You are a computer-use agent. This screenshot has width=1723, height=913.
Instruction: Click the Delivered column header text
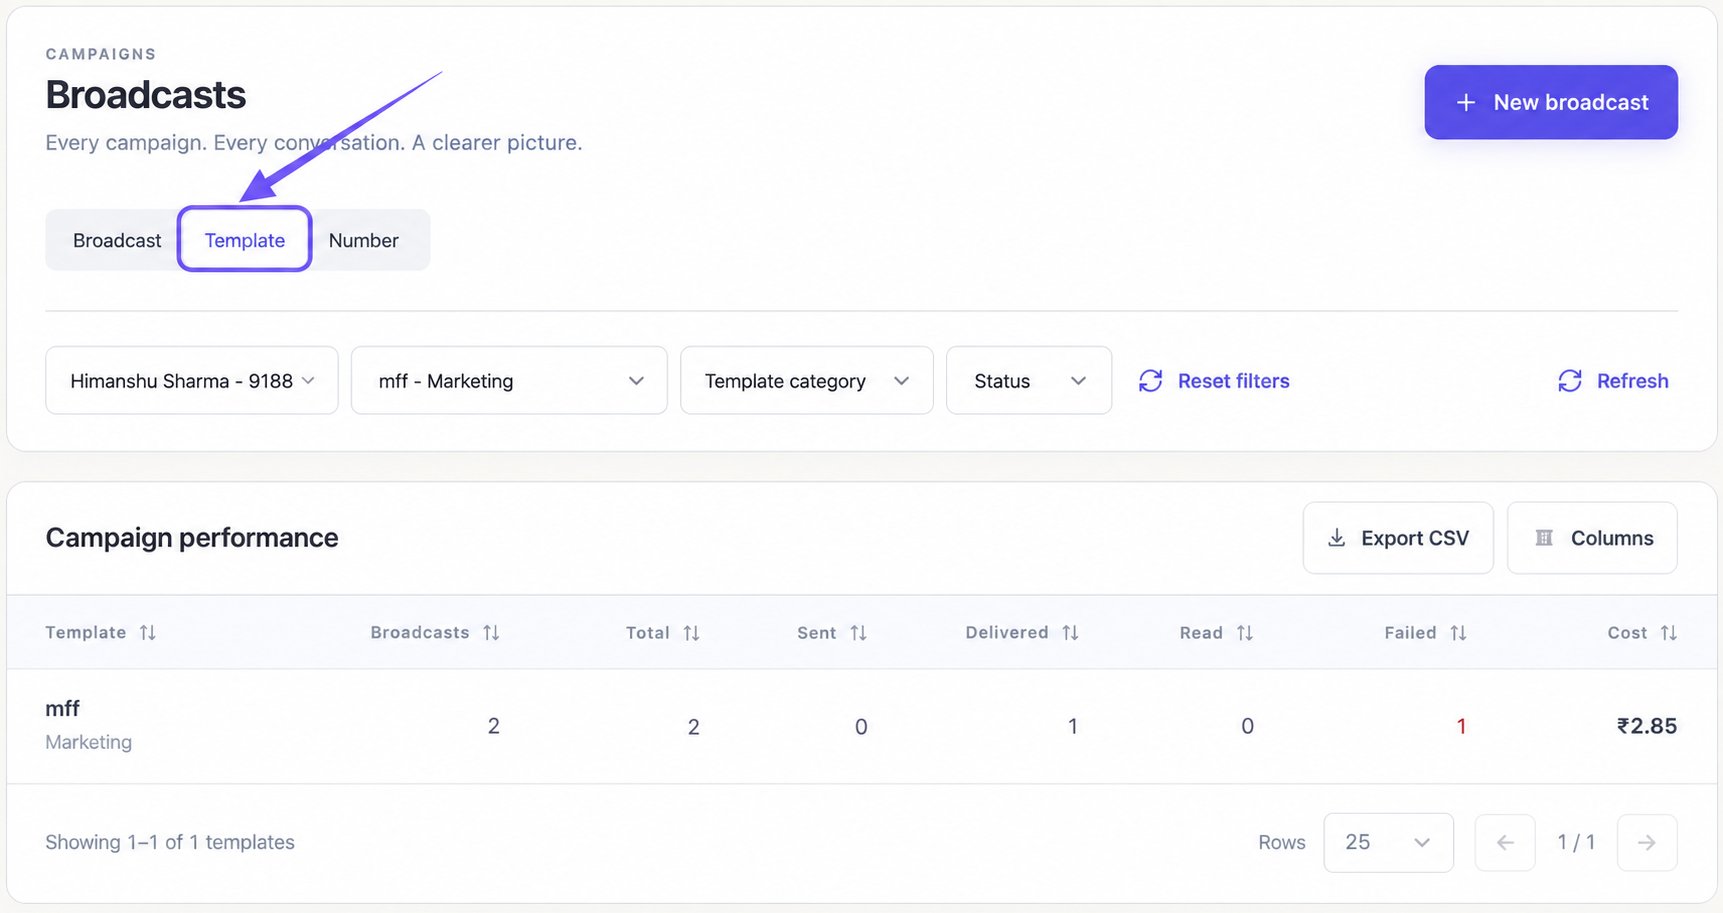[1007, 633]
